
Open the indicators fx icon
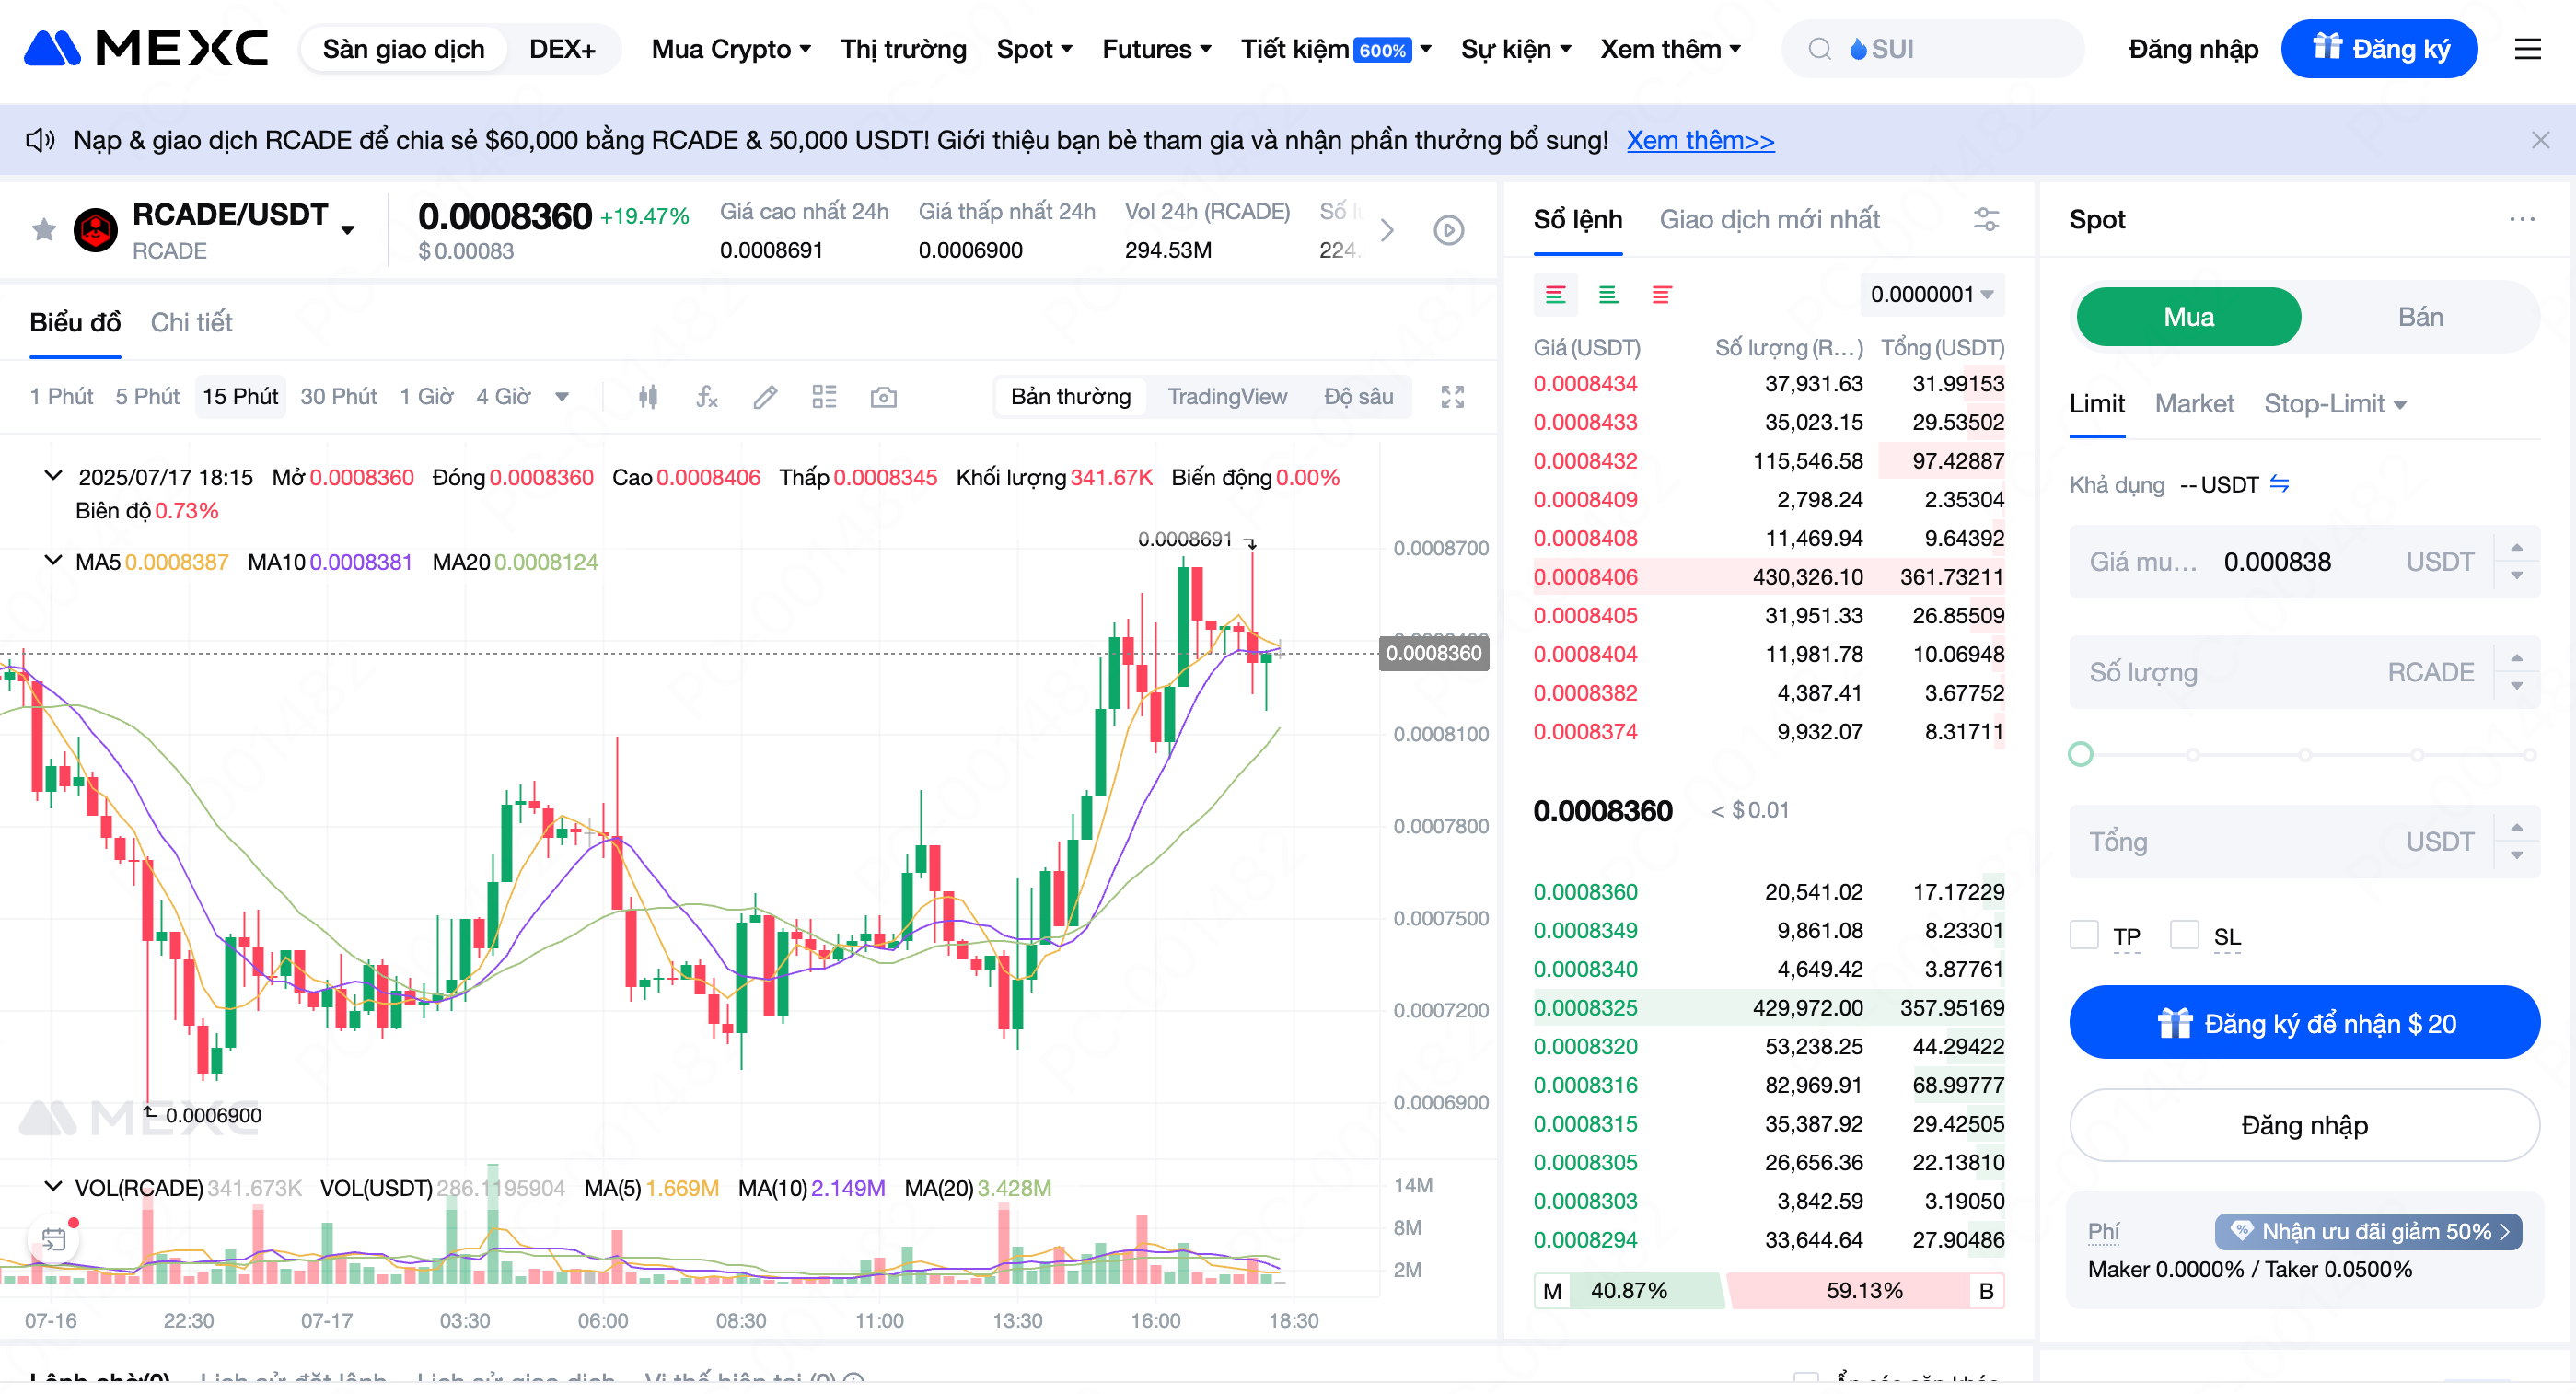tap(707, 397)
